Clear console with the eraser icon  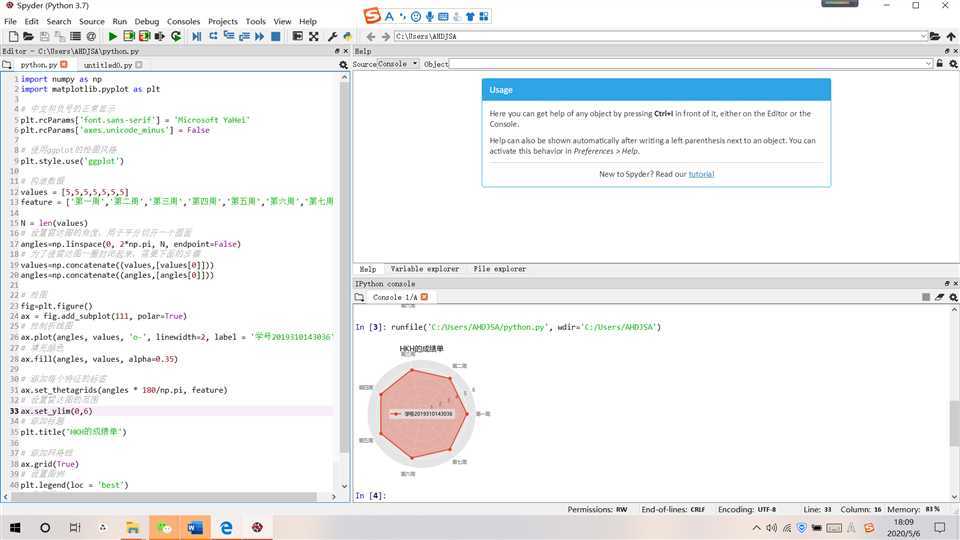939,297
